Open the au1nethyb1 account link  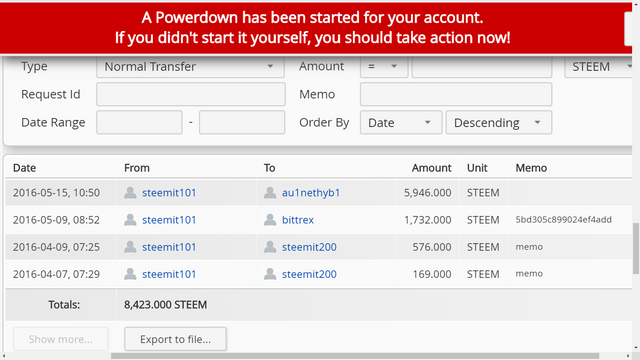311,193
